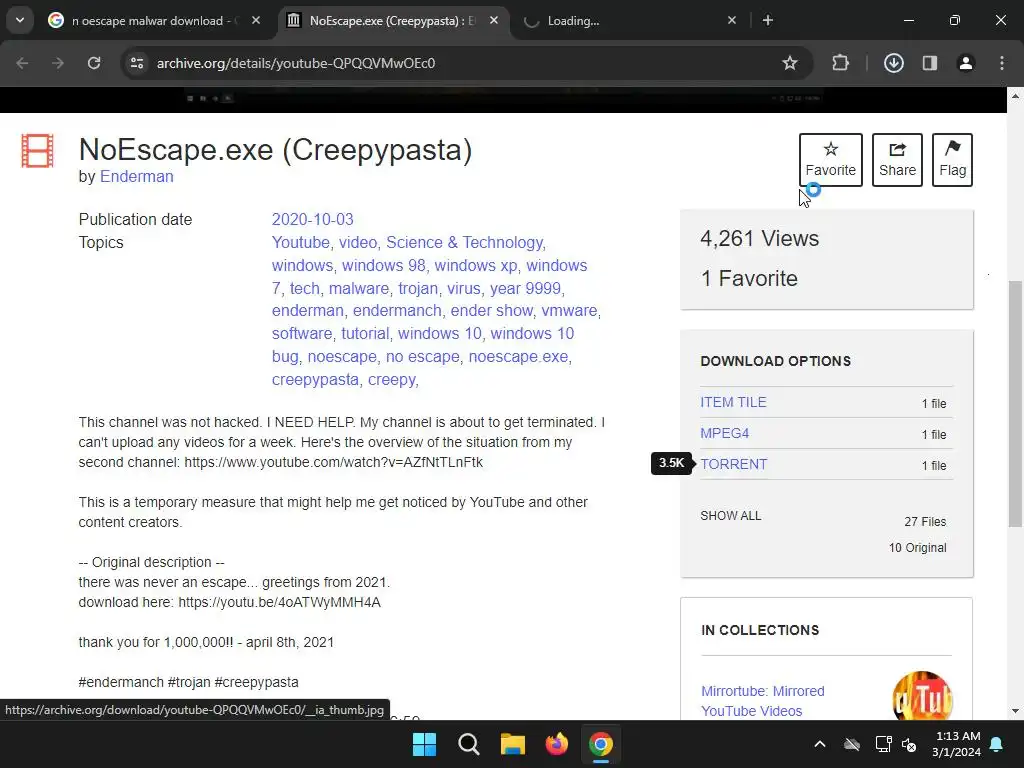The height and width of the screenshot is (768, 1024).
Task: Flag this archive item
Action: pos(952,160)
